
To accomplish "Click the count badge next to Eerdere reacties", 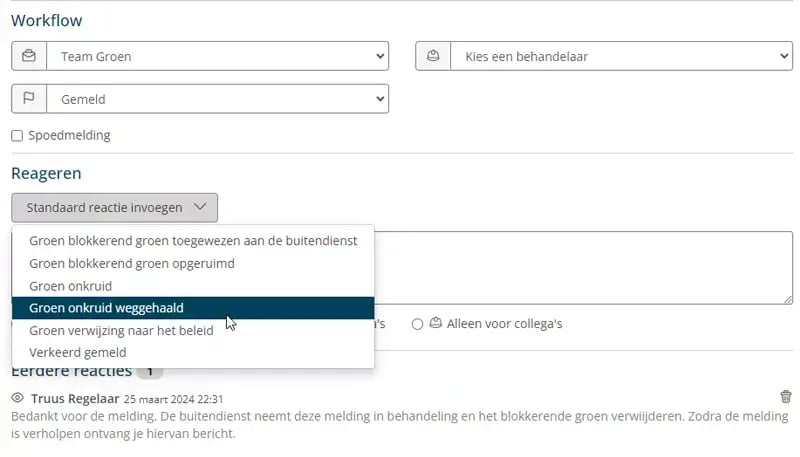I will click(149, 372).
